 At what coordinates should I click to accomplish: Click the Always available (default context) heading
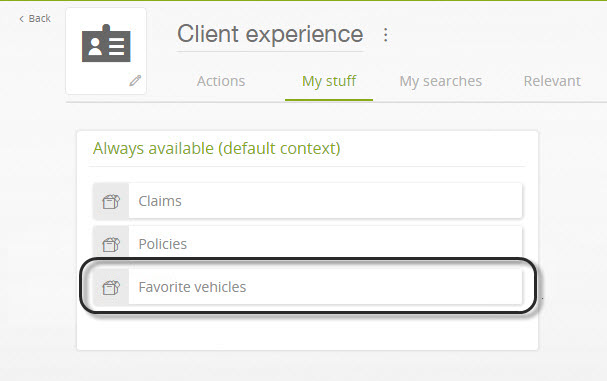[217, 149]
